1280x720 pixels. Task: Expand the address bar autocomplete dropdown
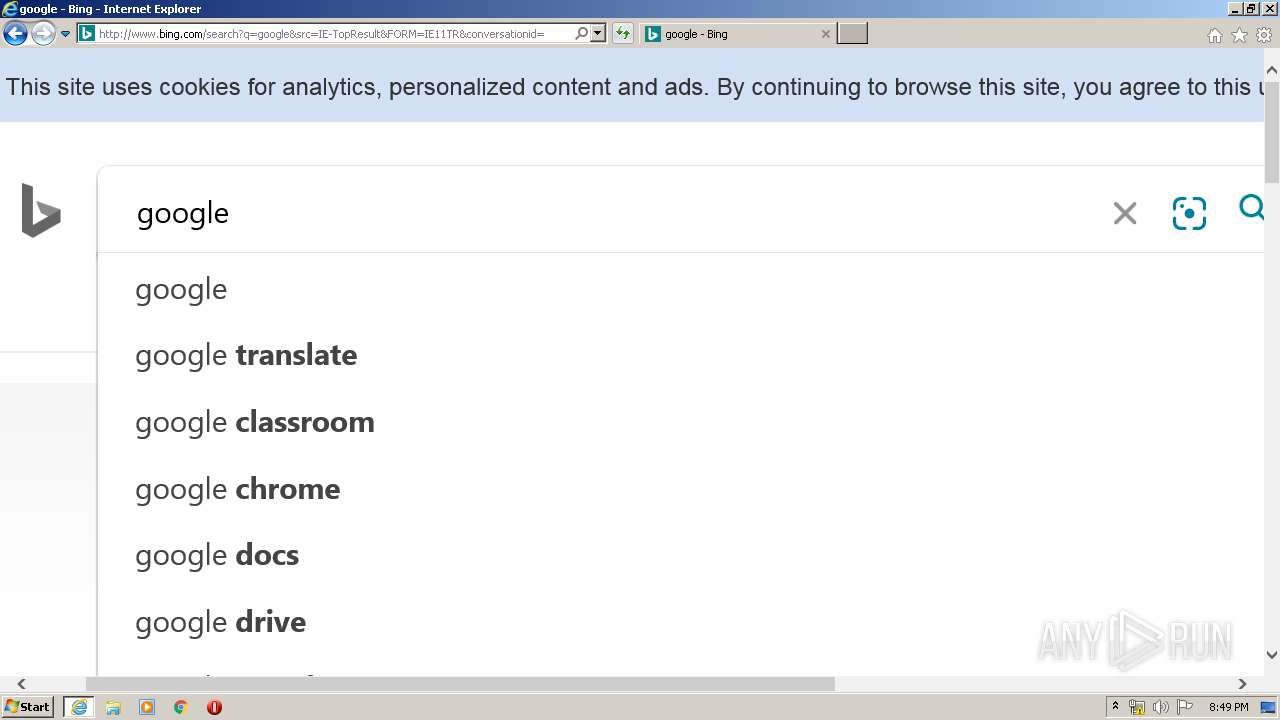(598, 34)
